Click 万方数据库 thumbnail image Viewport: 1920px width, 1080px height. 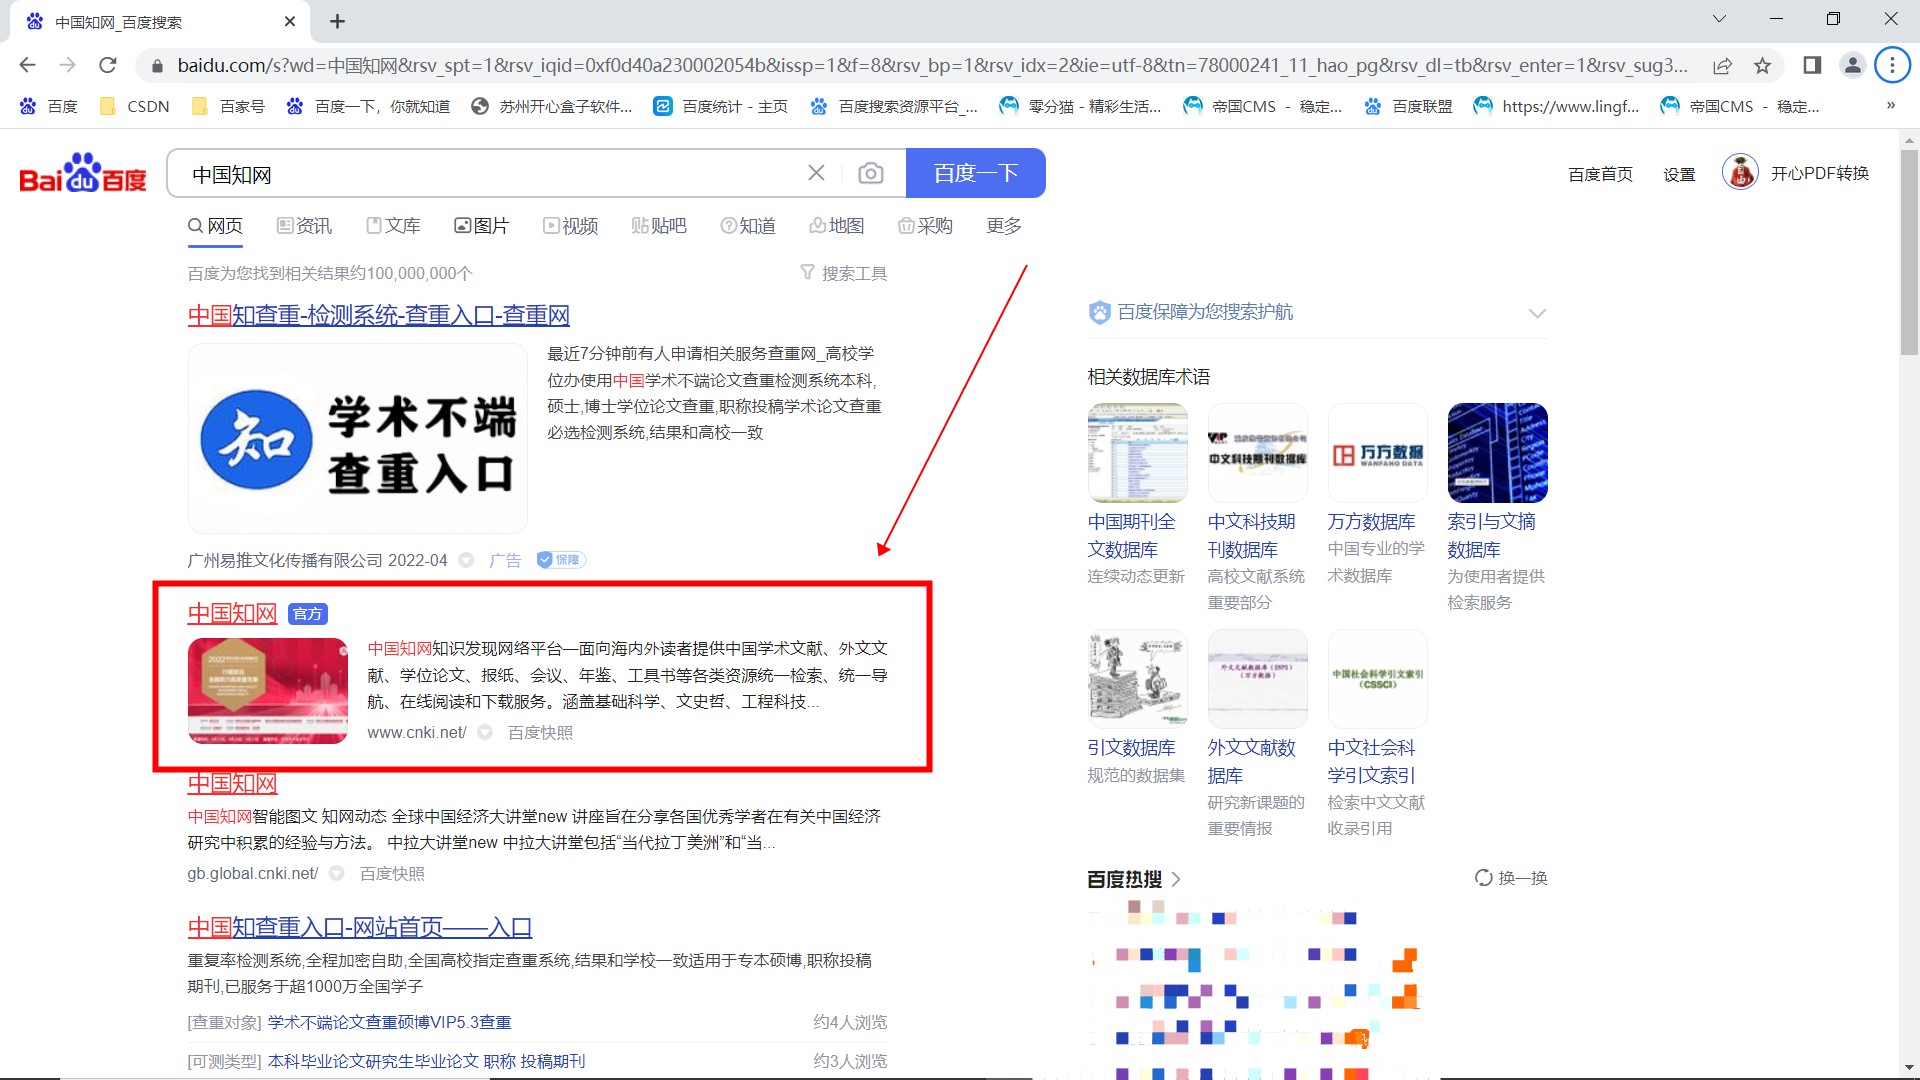[1377, 453]
